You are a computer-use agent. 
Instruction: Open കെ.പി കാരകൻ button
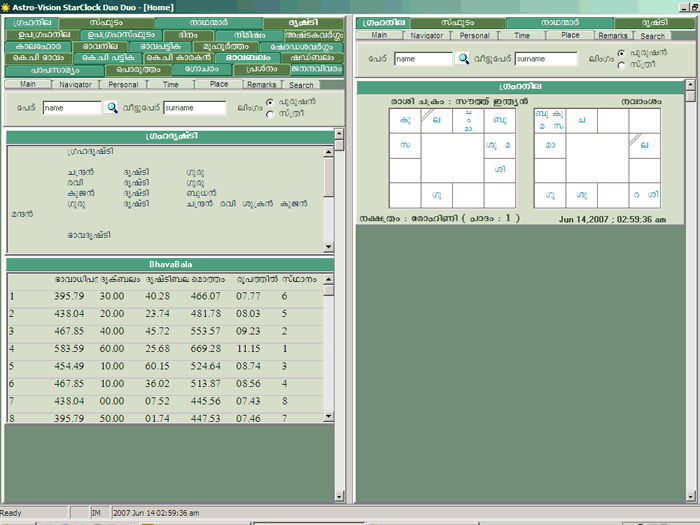tap(179, 58)
